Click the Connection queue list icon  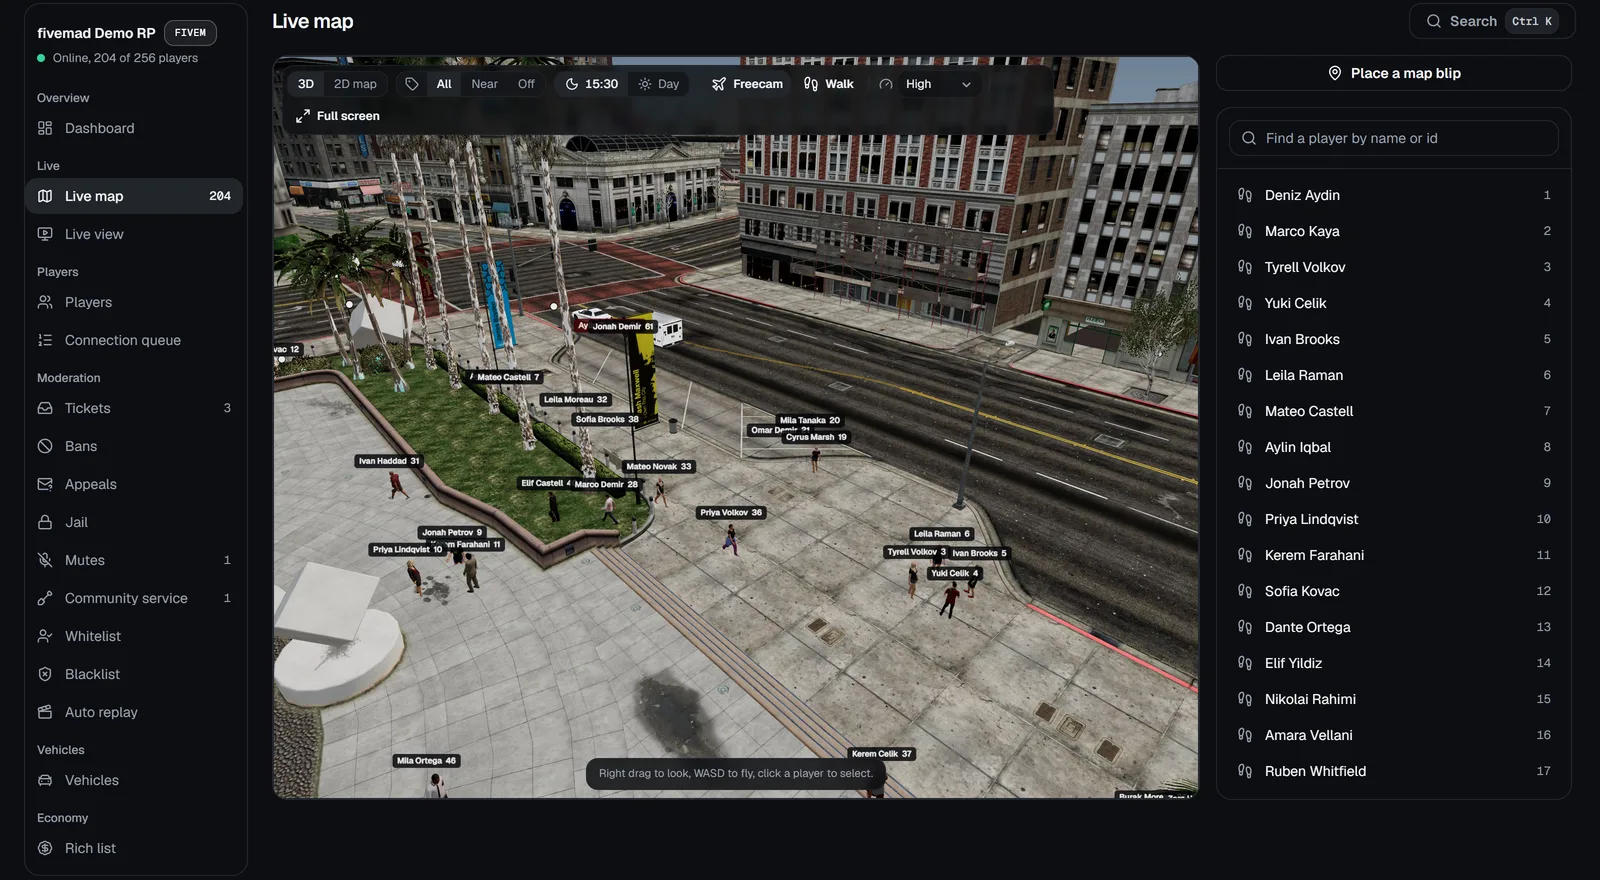pyautogui.click(x=45, y=340)
